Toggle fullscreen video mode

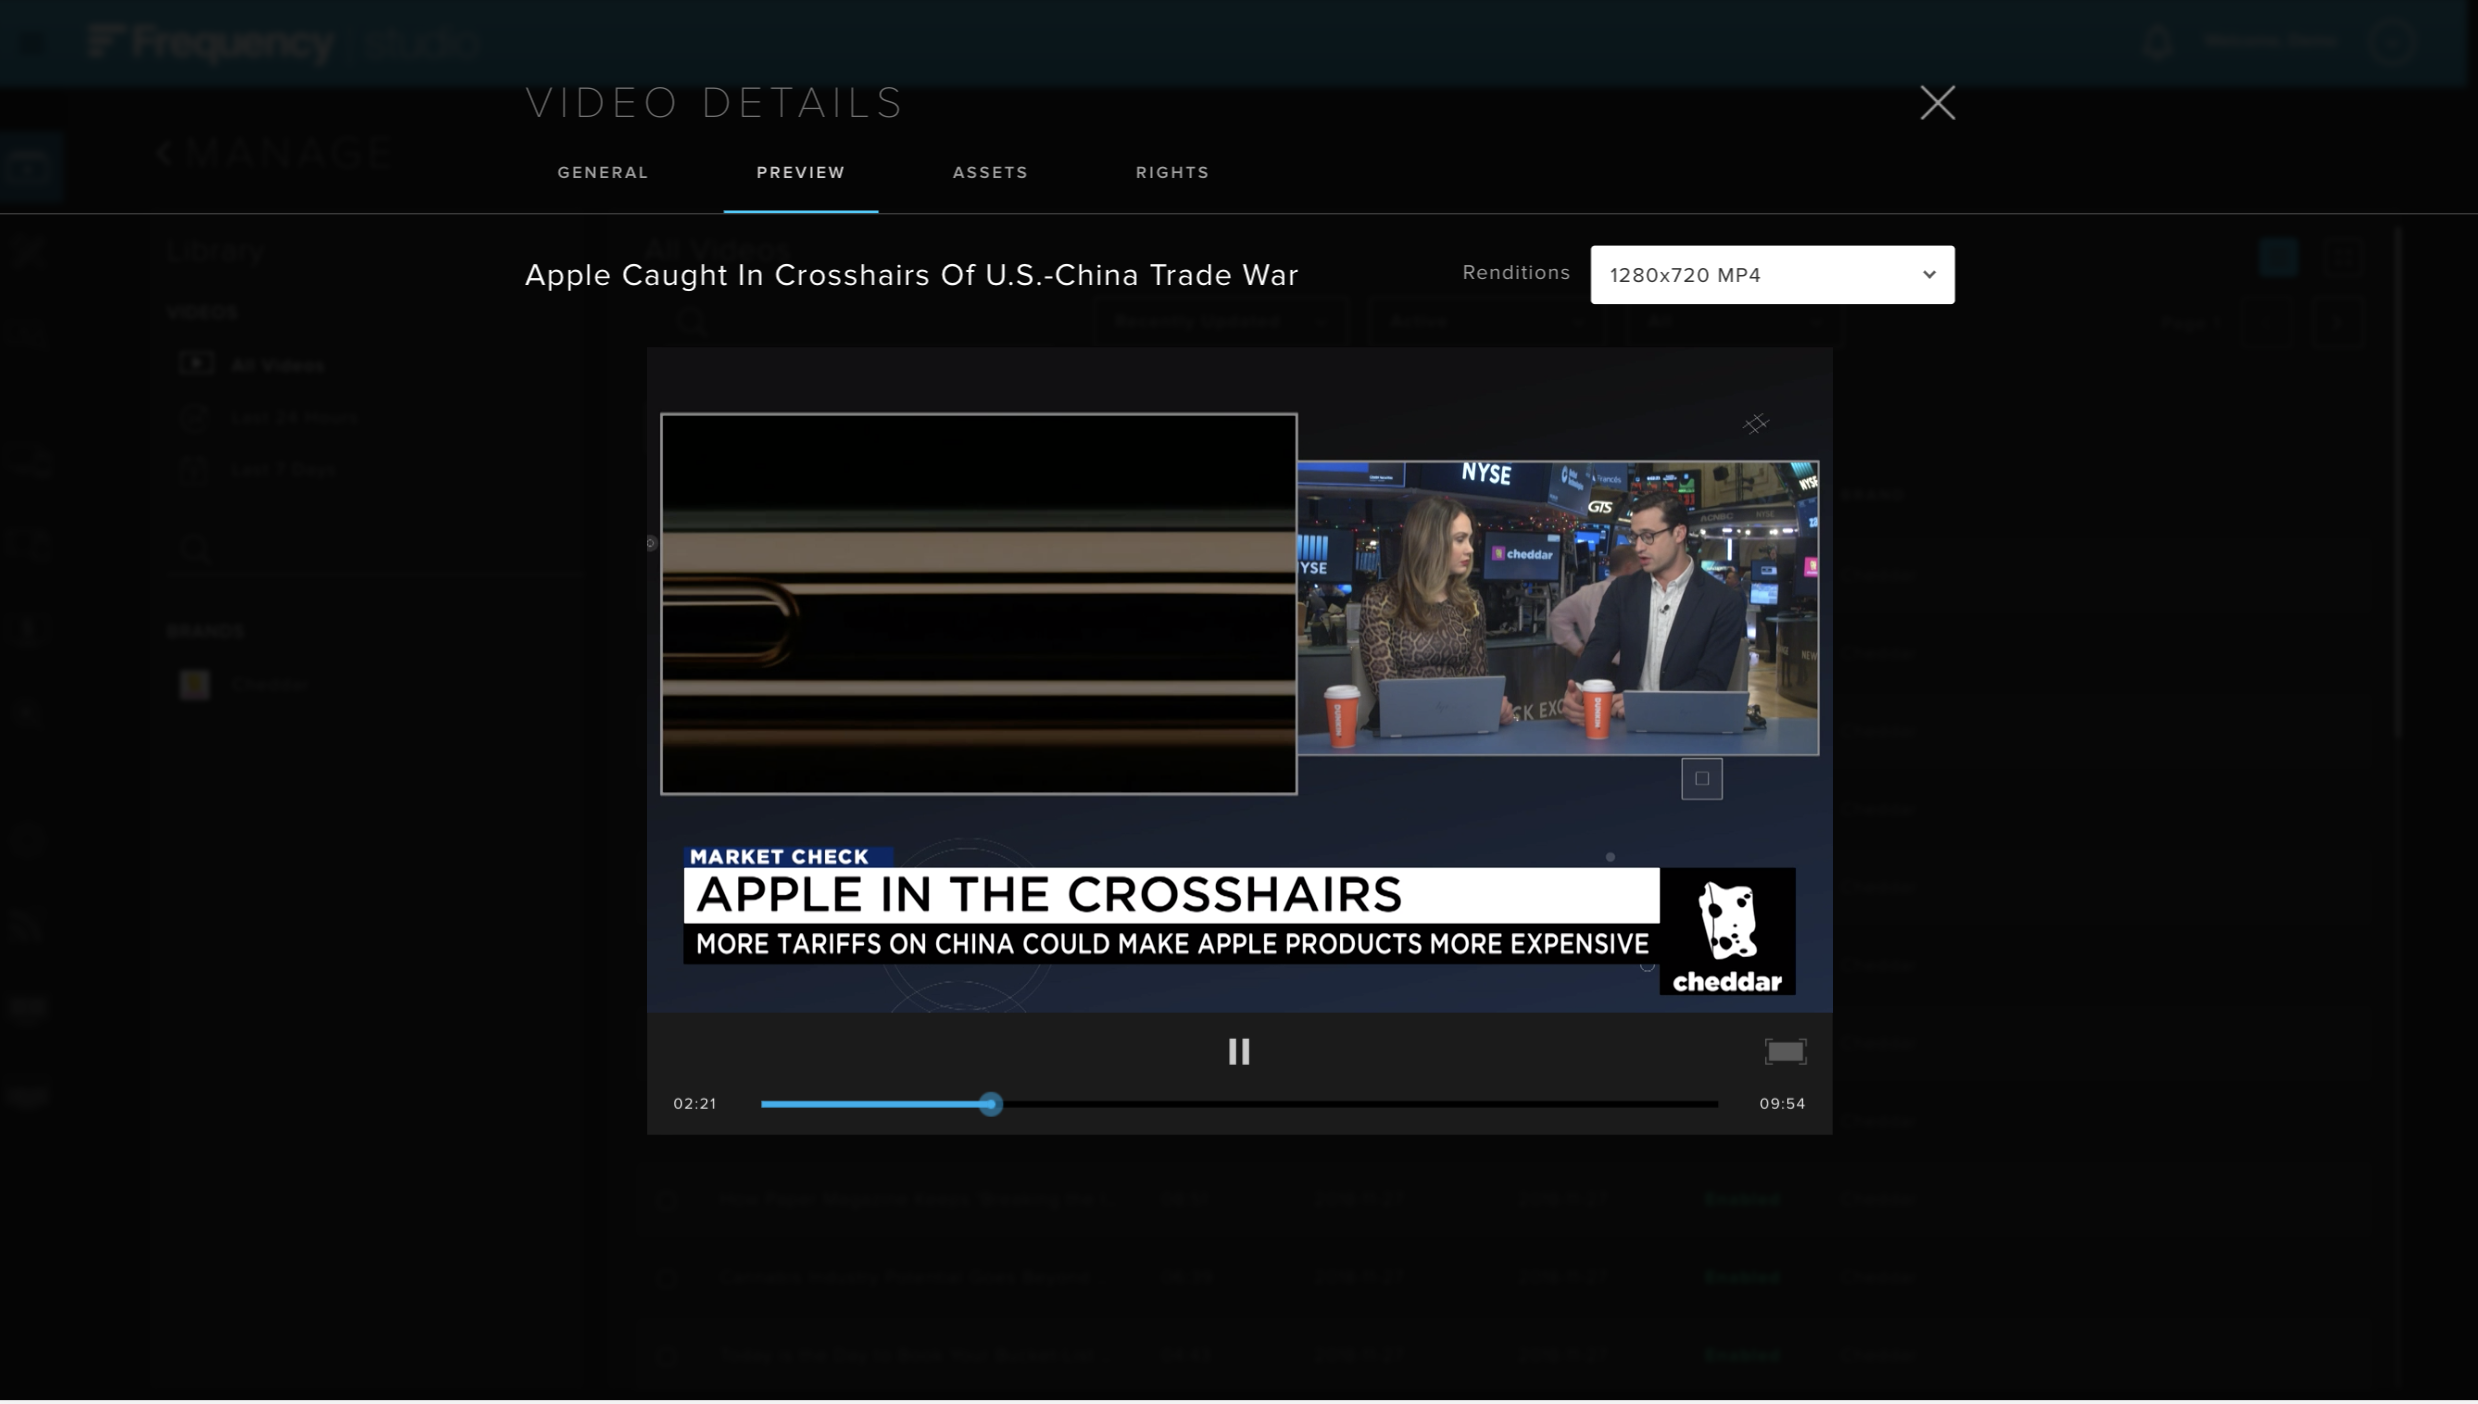(x=1784, y=1051)
